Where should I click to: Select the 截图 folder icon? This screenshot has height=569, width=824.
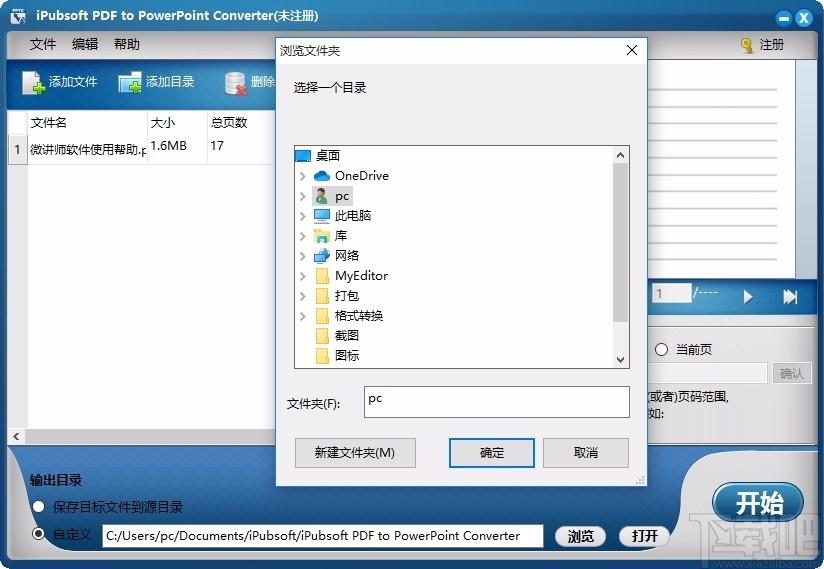tap(322, 336)
